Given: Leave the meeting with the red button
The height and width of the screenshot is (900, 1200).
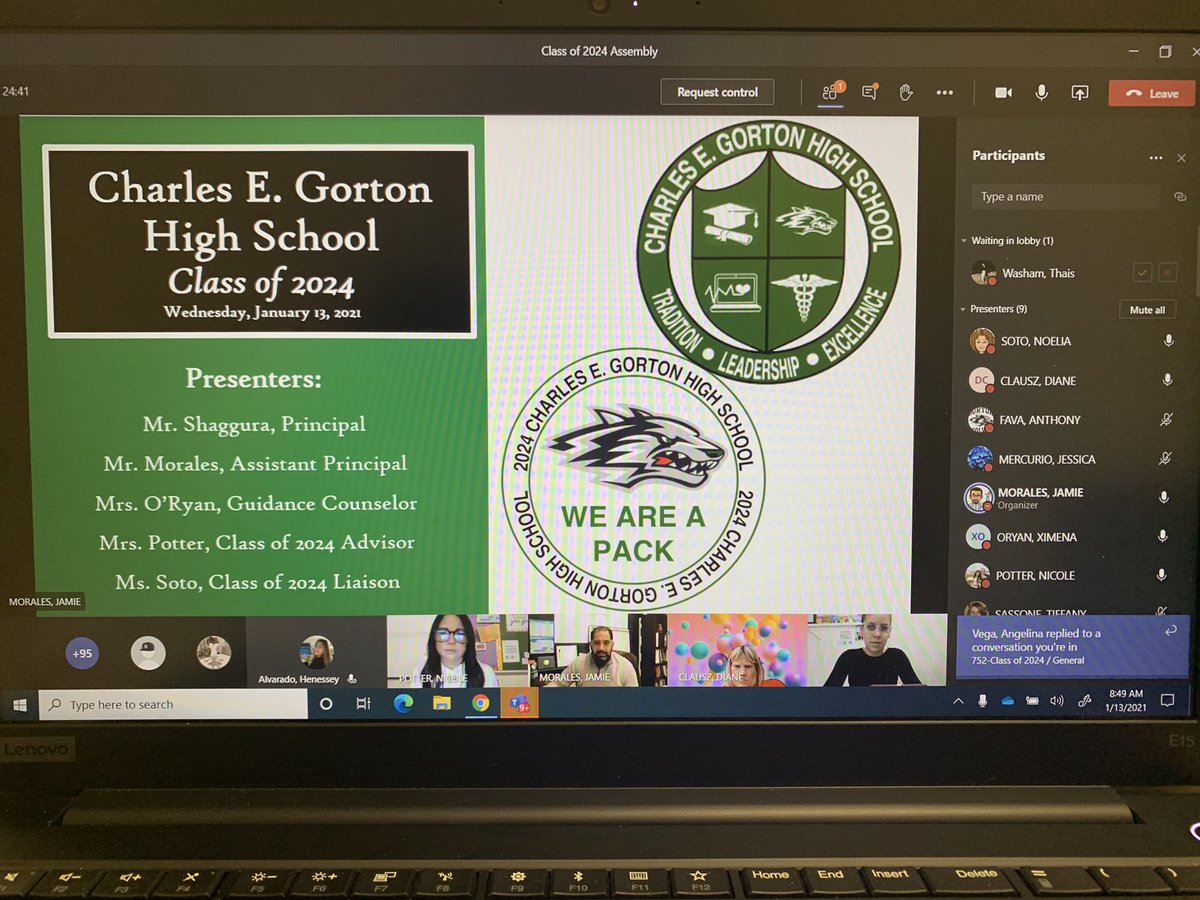Looking at the screenshot, I should click(1152, 93).
